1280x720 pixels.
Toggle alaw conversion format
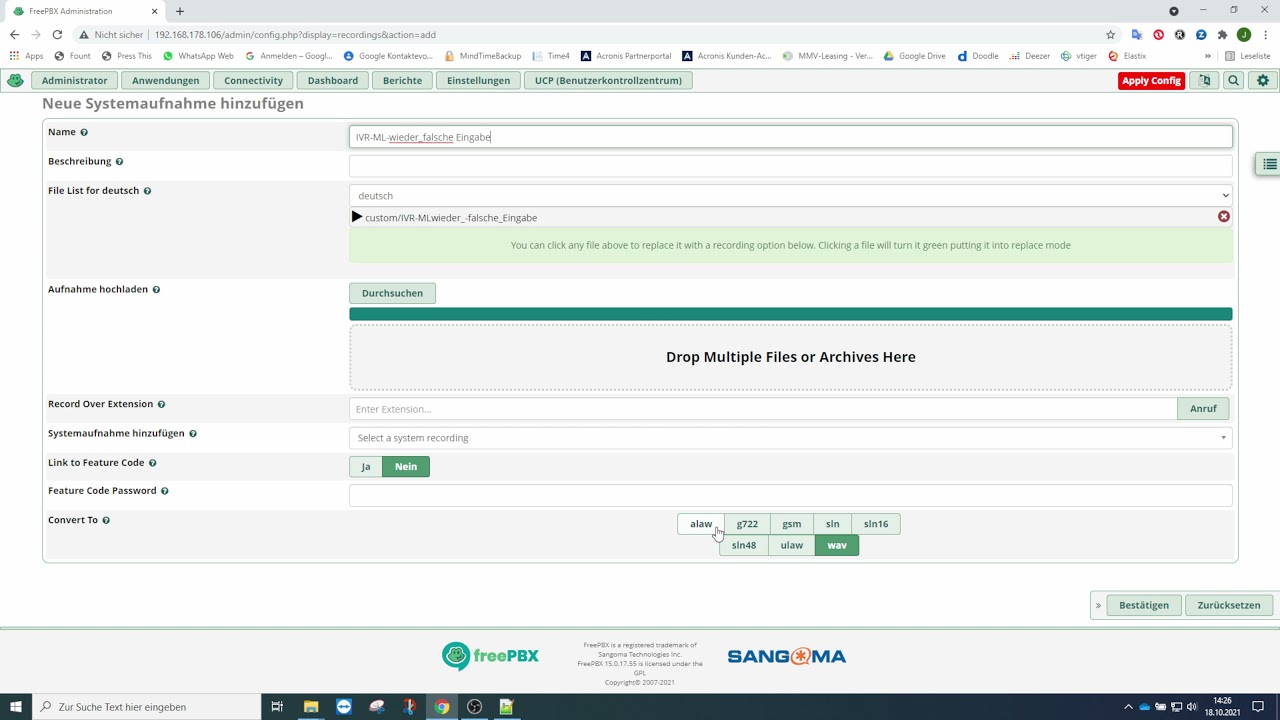pos(701,524)
